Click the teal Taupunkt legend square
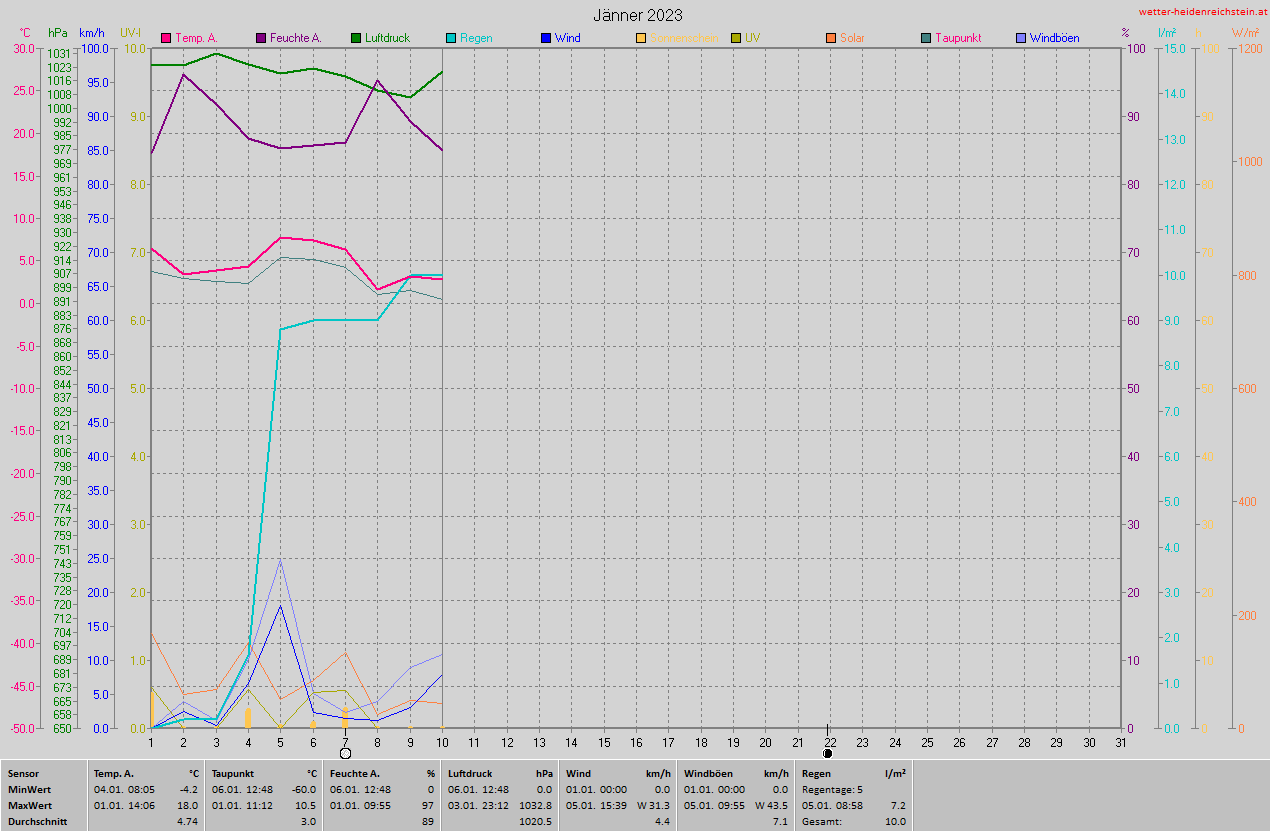The height and width of the screenshot is (831, 1270). point(926,39)
